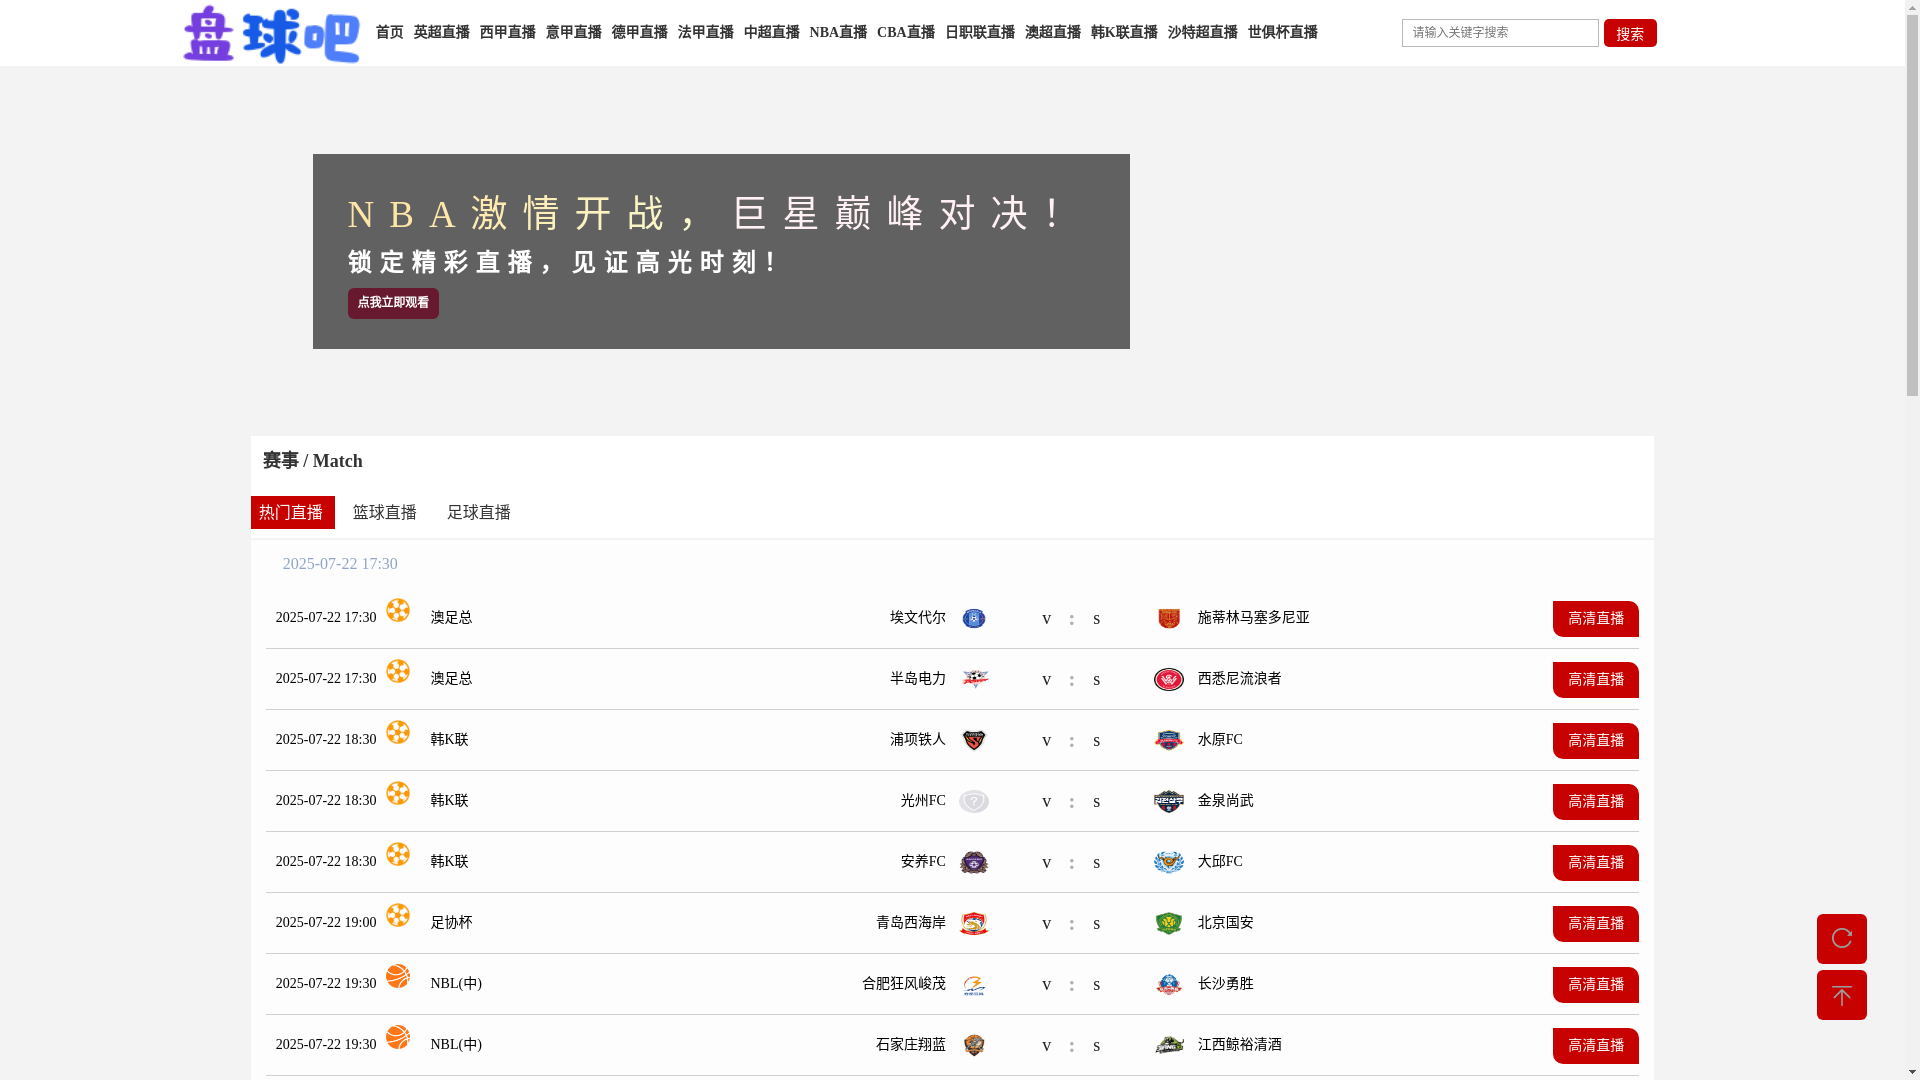Click the 金泉尚武 team logo

click(x=1168, y=802)
